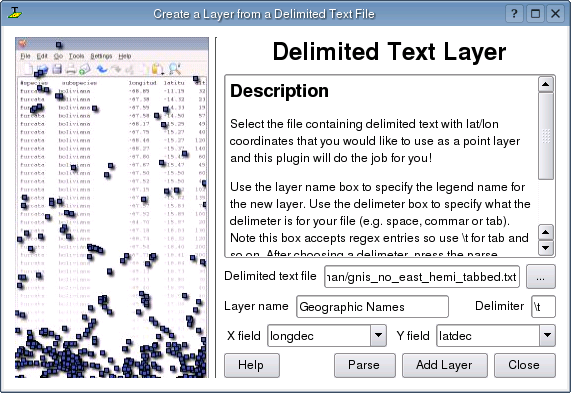Click the Parse button
The height and width of the screenshot is (393, 571).
[x=365, y=365]
